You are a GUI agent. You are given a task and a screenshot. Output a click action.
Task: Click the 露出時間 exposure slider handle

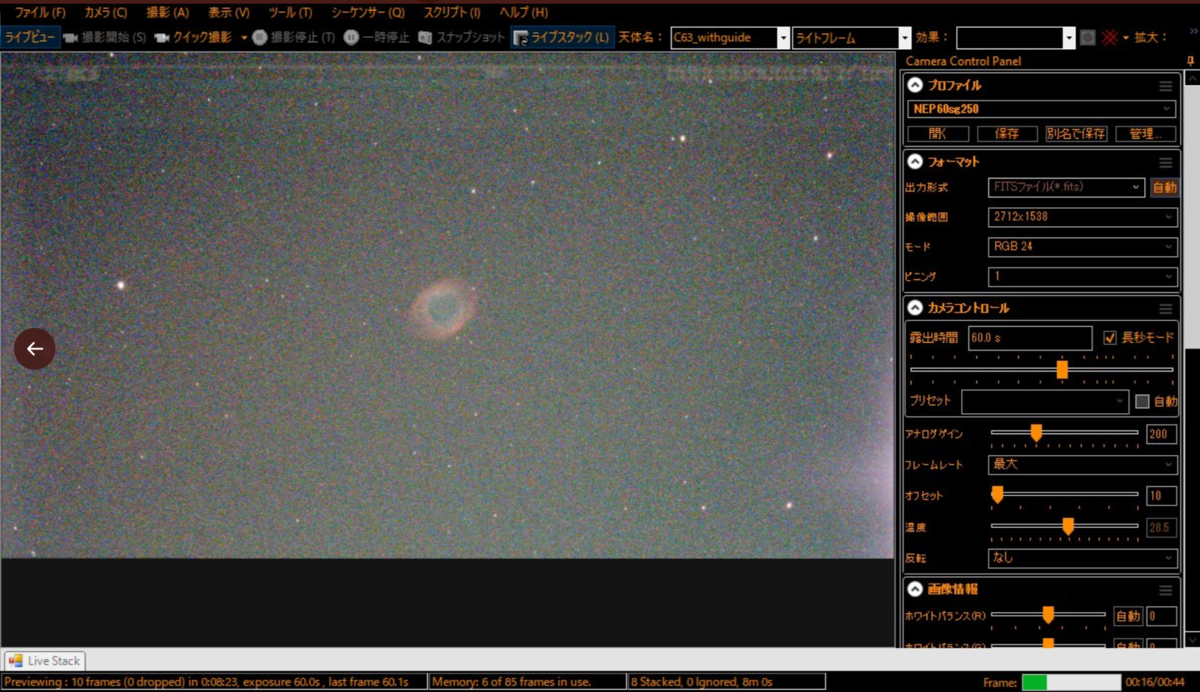coord(1062,370)
